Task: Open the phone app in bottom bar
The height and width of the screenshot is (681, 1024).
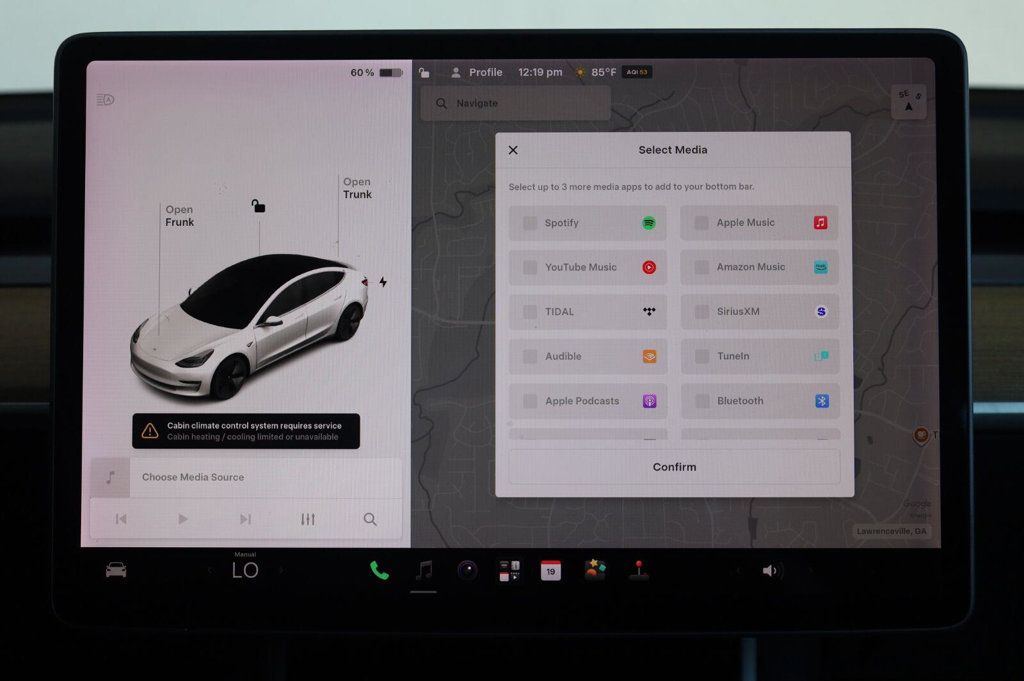Action: point(379,570)
